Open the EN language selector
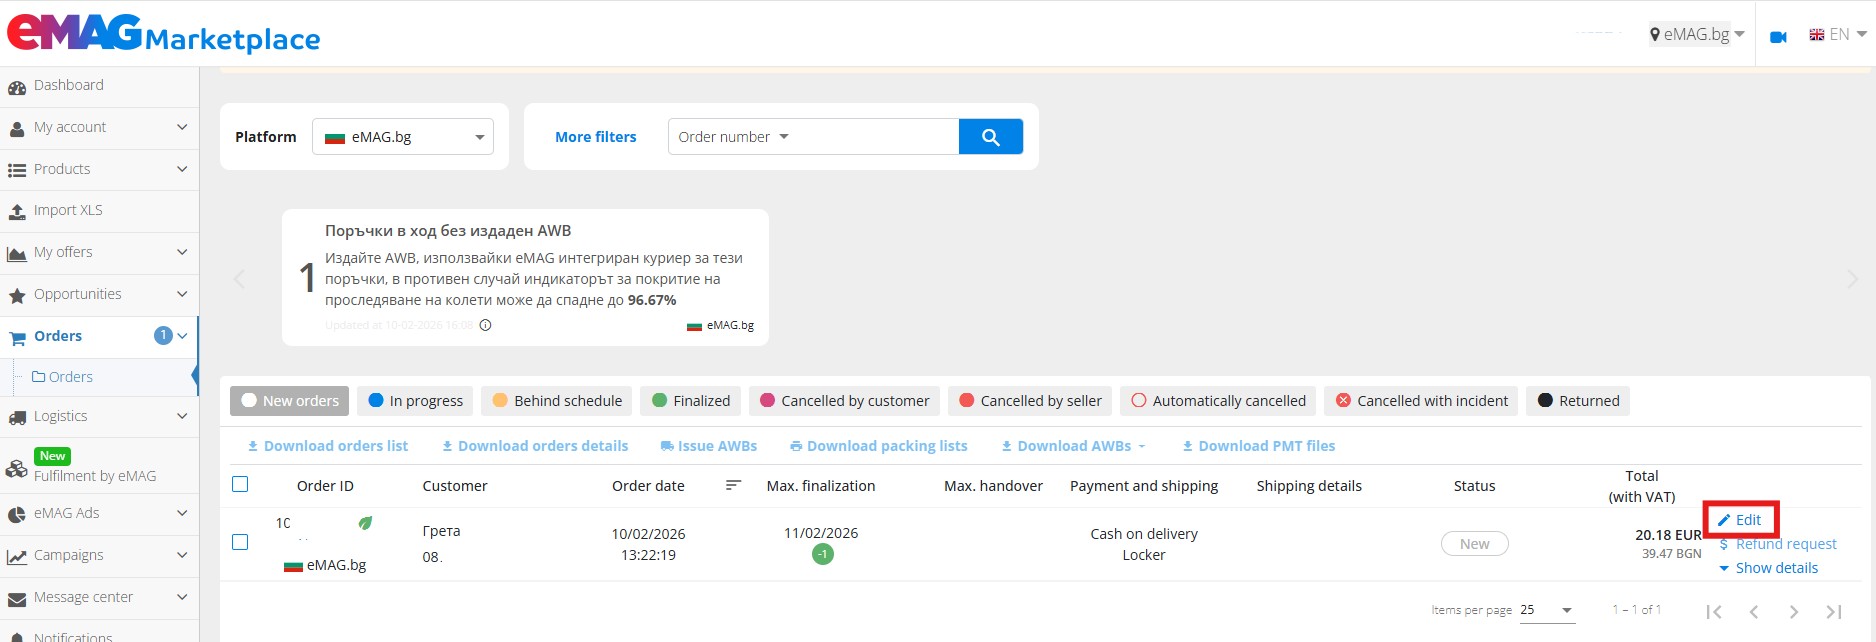 [x=1838, y=34]
